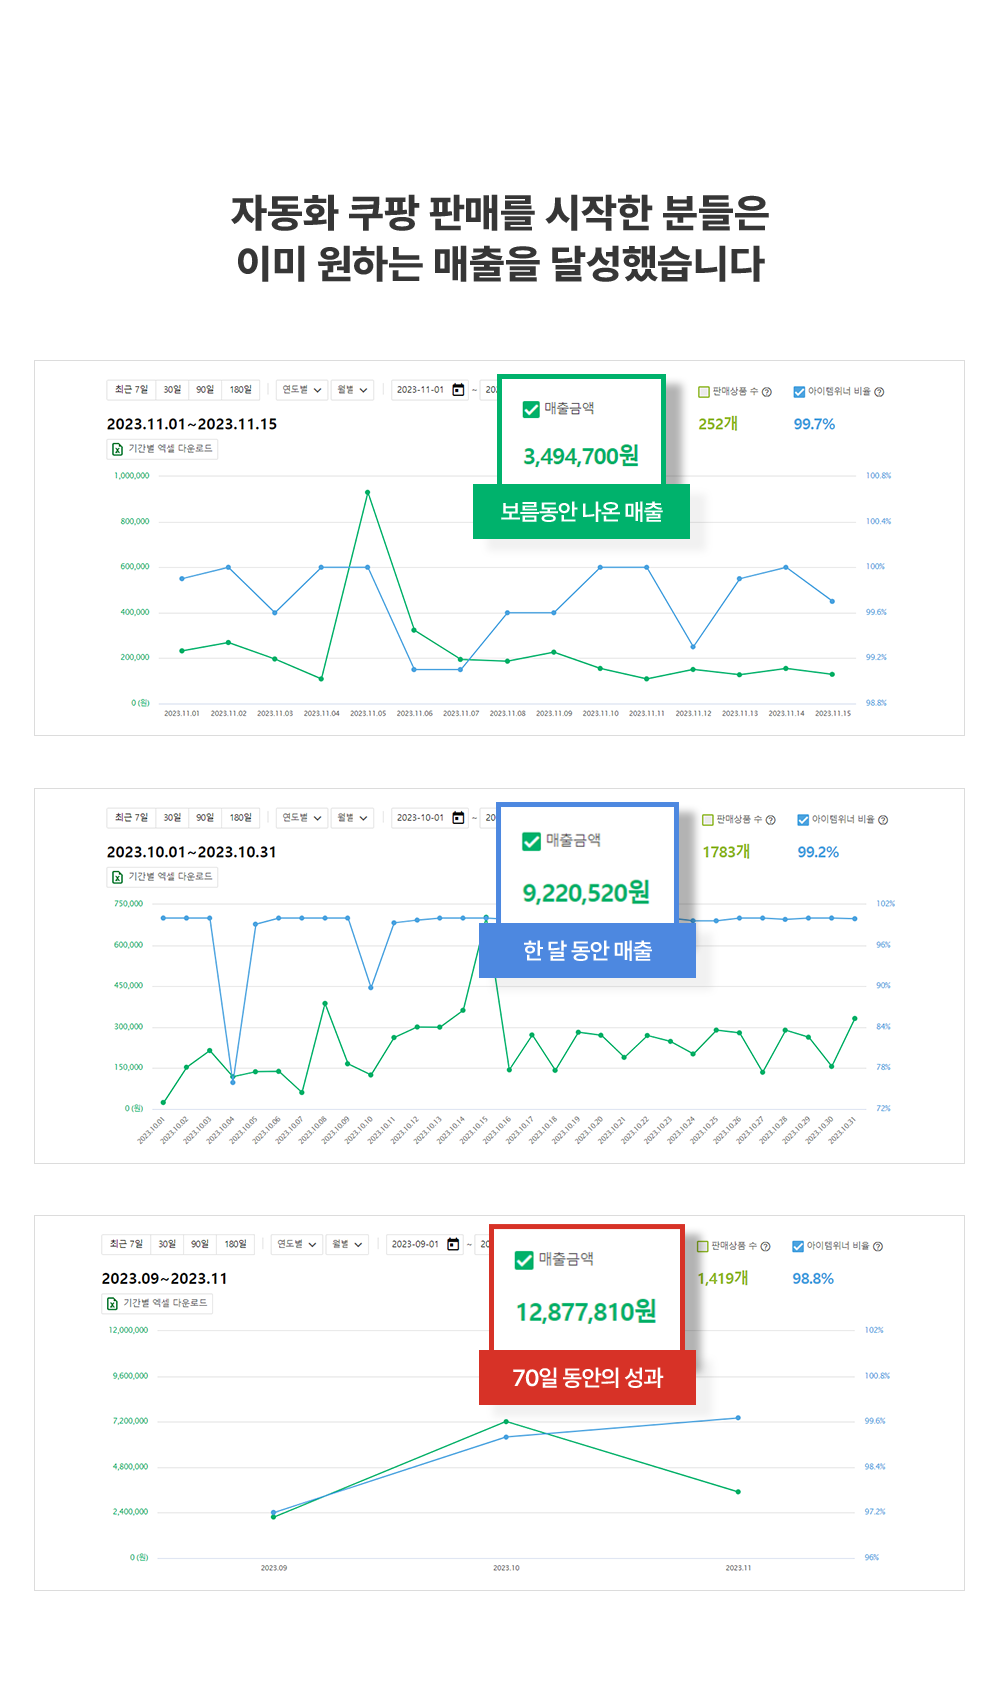Click the 2023-10-01 start date field
1000x1682 pixels.
click(420, 818)
